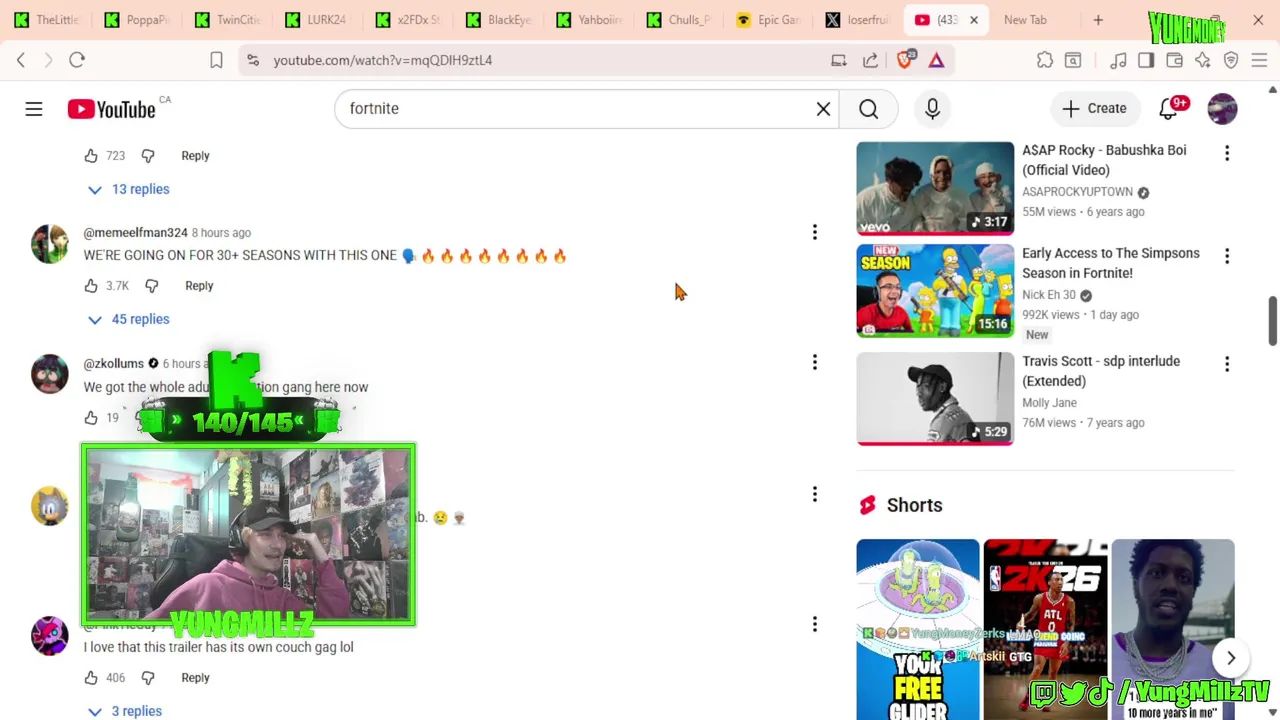This screenshot has width=1280, height=720.
Task: Expand 45 replies
Action: coord(128,319)
